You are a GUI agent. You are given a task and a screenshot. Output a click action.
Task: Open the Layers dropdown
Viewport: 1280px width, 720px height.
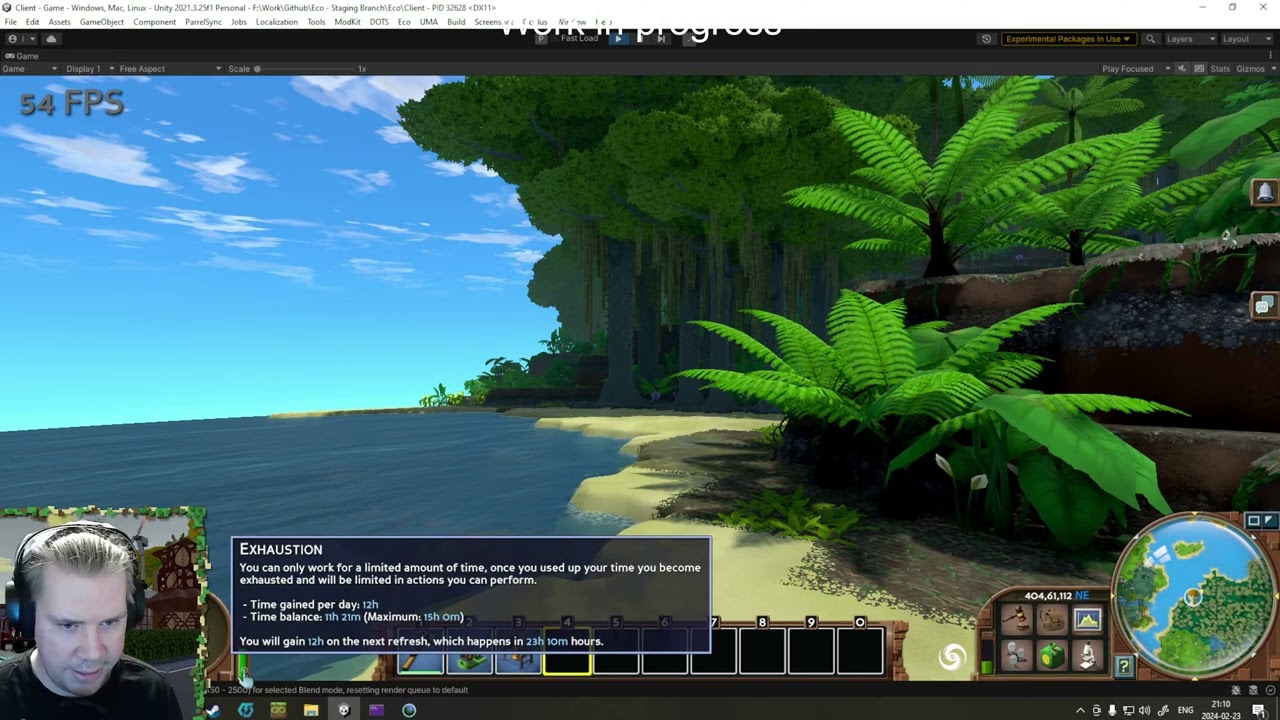[x=1189, y=39]
